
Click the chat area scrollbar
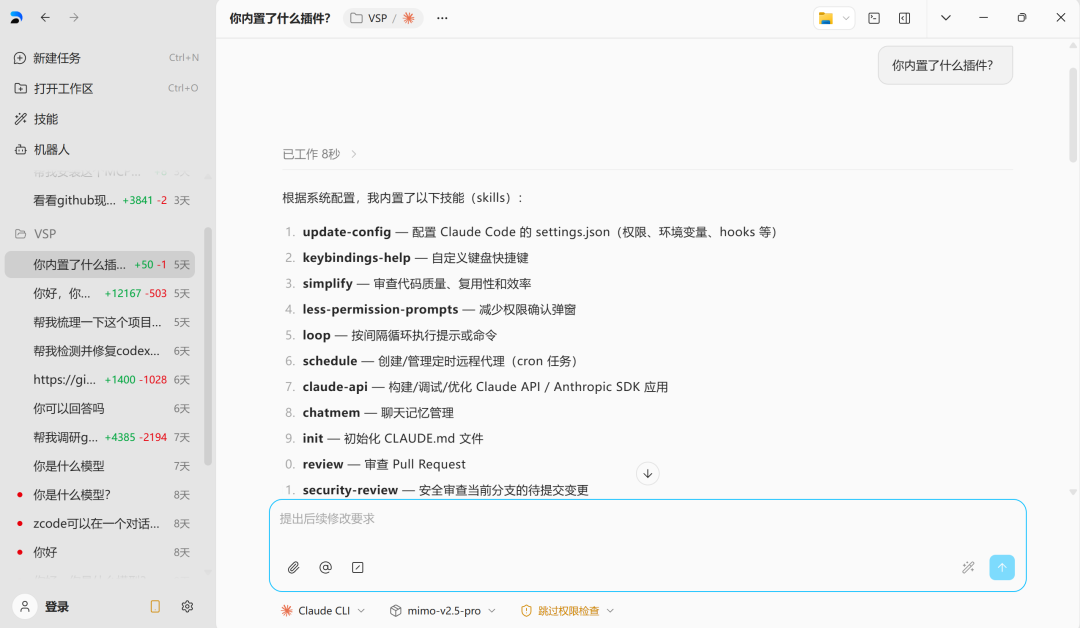pos(1072,114)
